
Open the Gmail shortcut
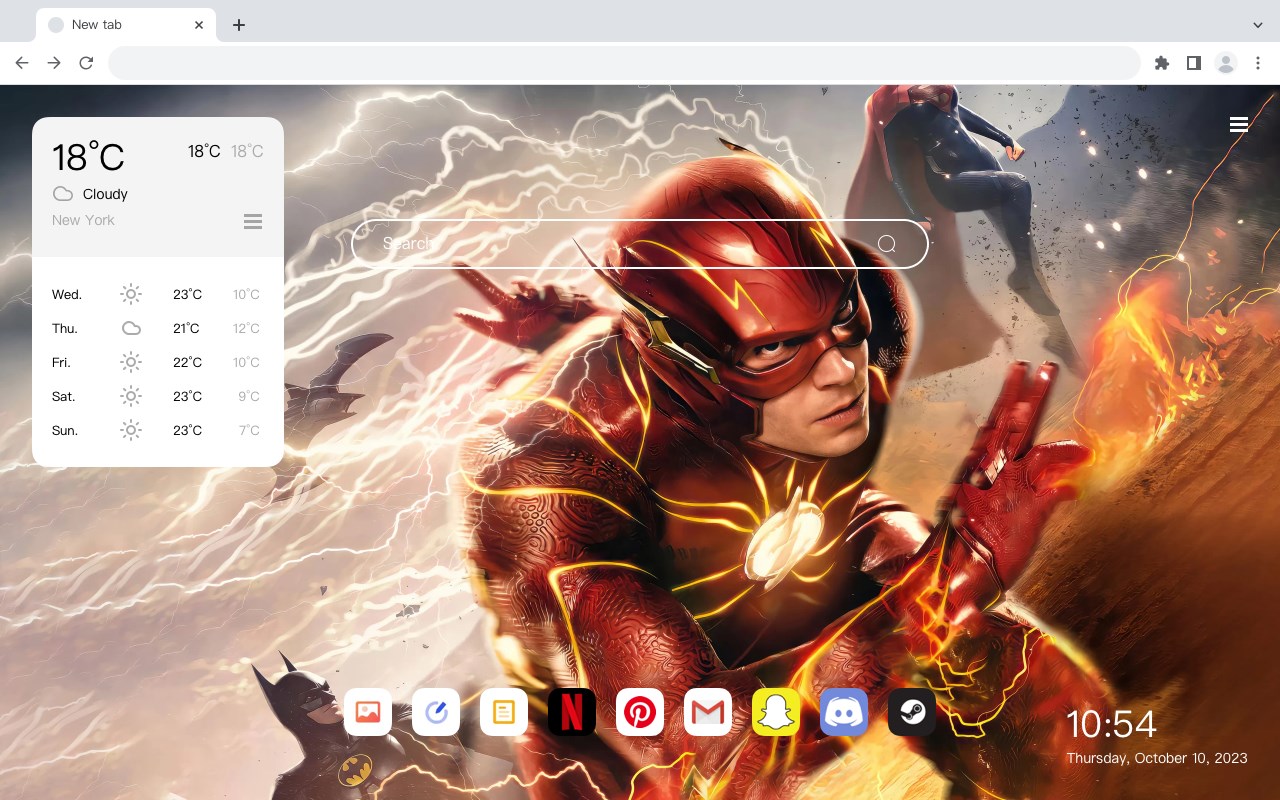click(708, 712)
